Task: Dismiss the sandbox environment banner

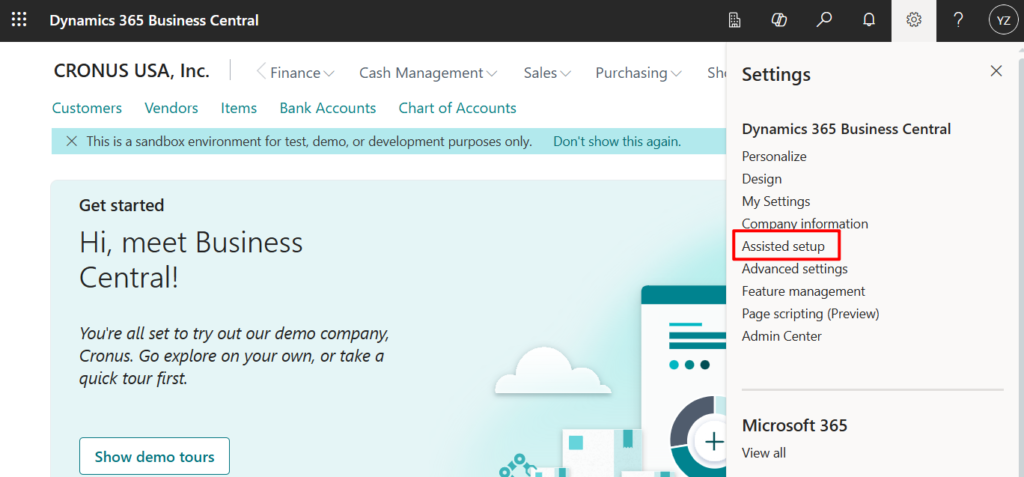Action: pos(71,142)
